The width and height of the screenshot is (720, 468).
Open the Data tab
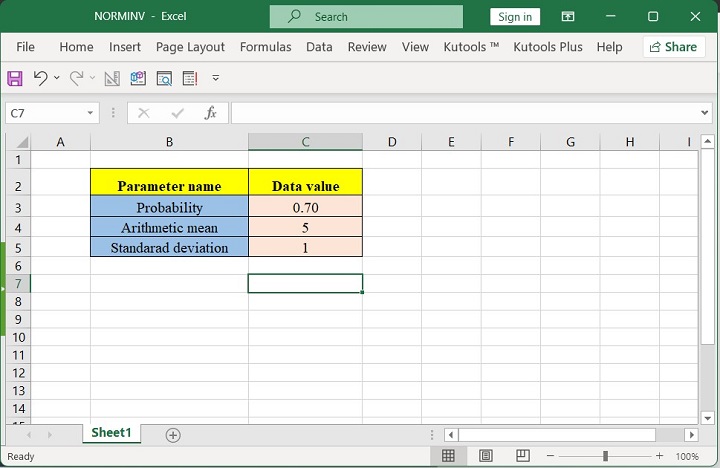click(319, 47)
